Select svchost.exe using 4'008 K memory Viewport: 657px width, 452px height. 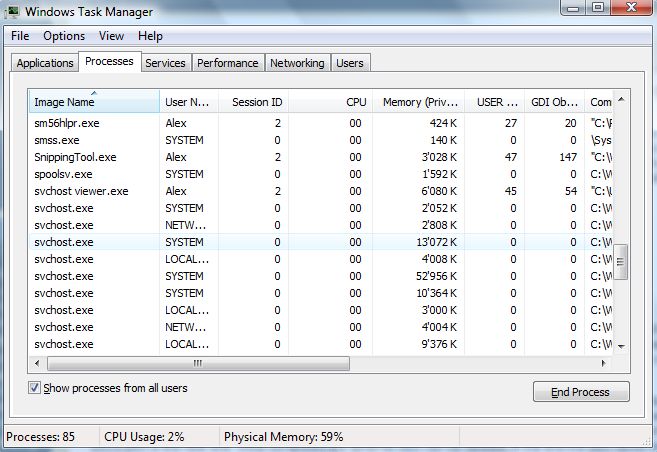pos(321,259)
